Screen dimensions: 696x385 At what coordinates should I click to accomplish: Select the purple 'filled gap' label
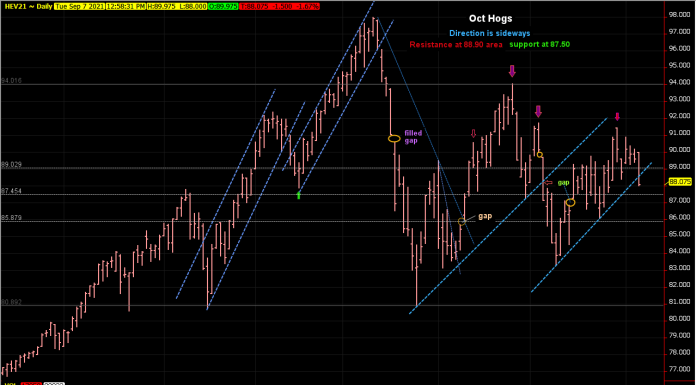pos(413,136)
